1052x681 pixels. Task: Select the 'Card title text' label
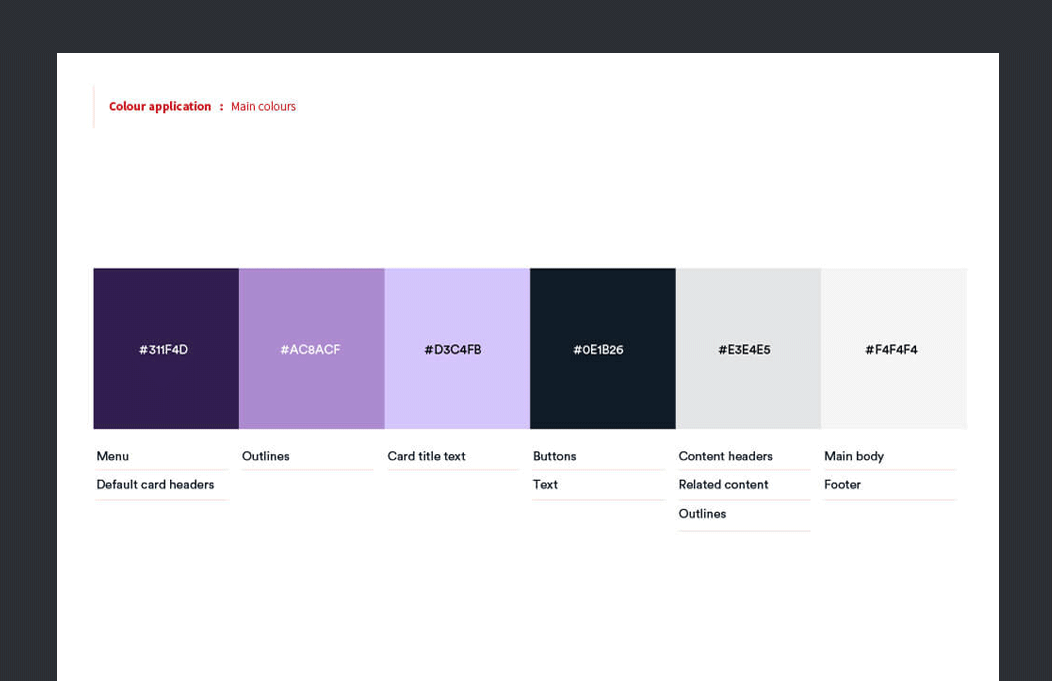pos(426,456)
